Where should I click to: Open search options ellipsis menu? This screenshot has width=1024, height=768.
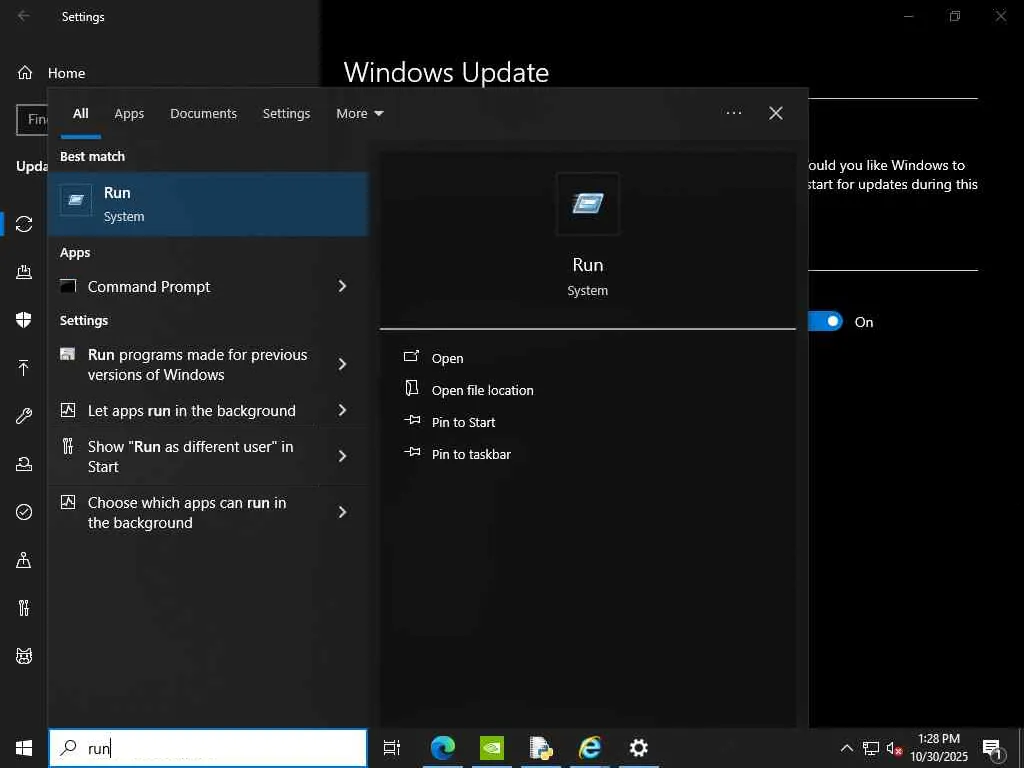coord(733,113)
